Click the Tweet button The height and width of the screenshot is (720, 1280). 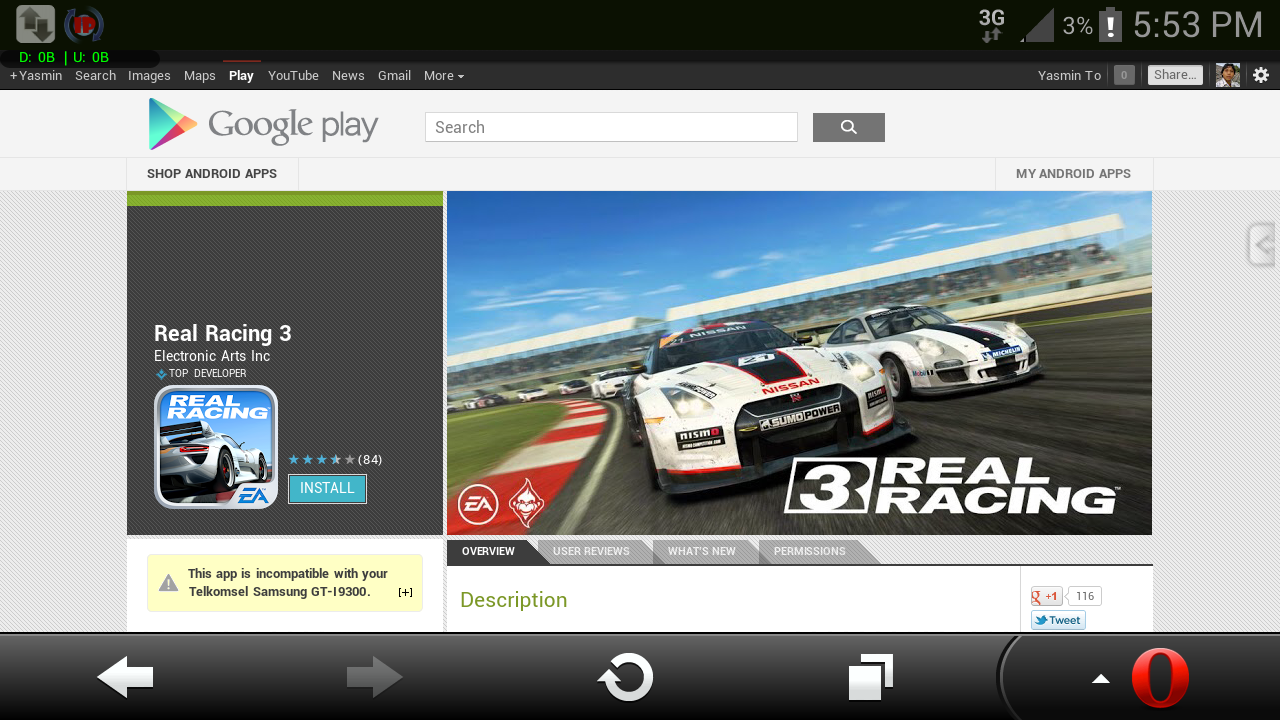point(1058,620)
